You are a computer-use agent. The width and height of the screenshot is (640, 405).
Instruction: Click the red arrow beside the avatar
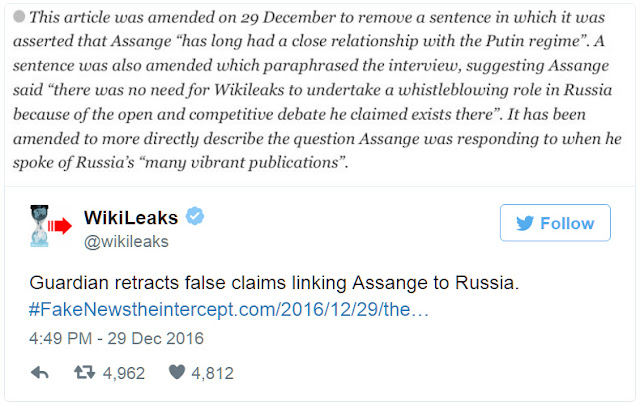click(x=62, y=227)
